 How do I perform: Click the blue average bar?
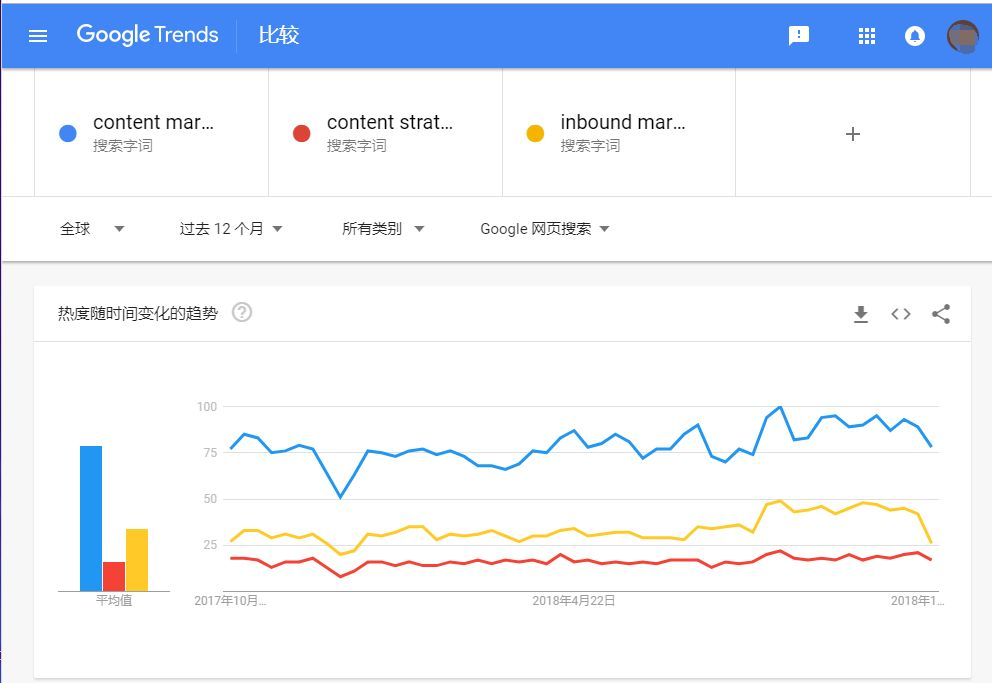[x=91, y=519]
